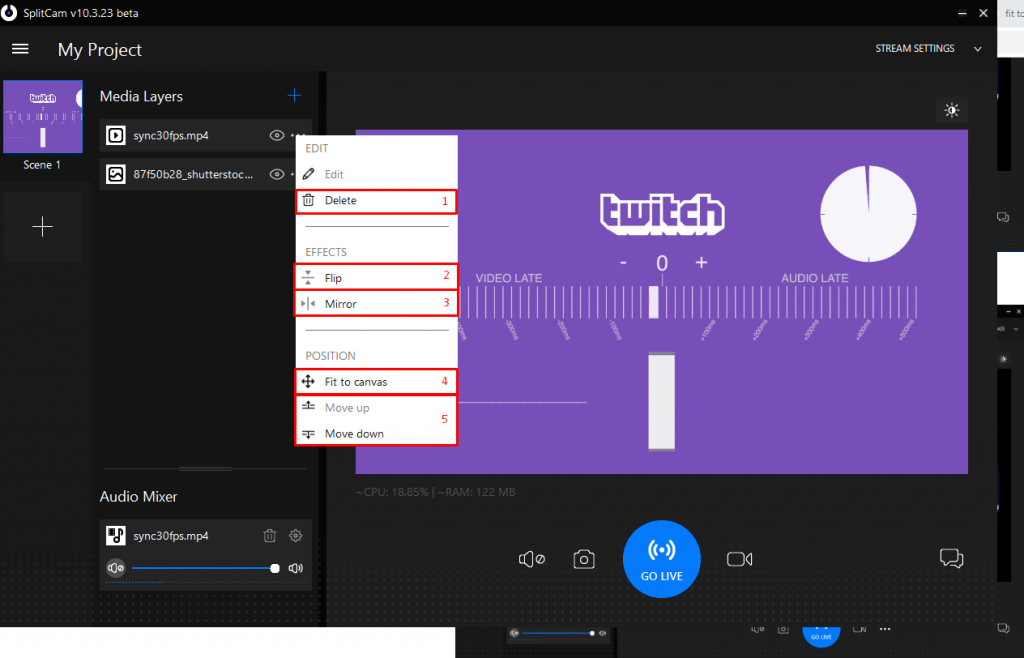Choose Delete from the context menu
1024x658 pixels.
point(376,200)
